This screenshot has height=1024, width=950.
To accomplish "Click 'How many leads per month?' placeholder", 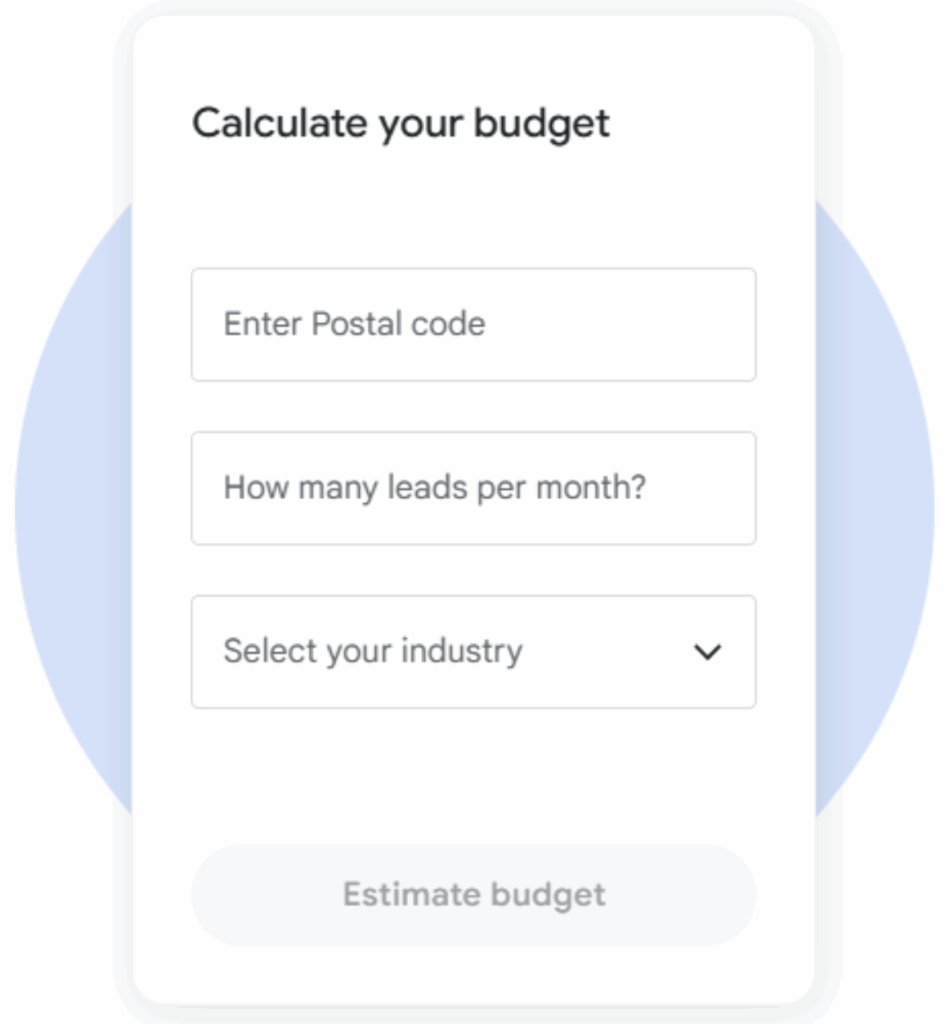I will coord(434,488).
